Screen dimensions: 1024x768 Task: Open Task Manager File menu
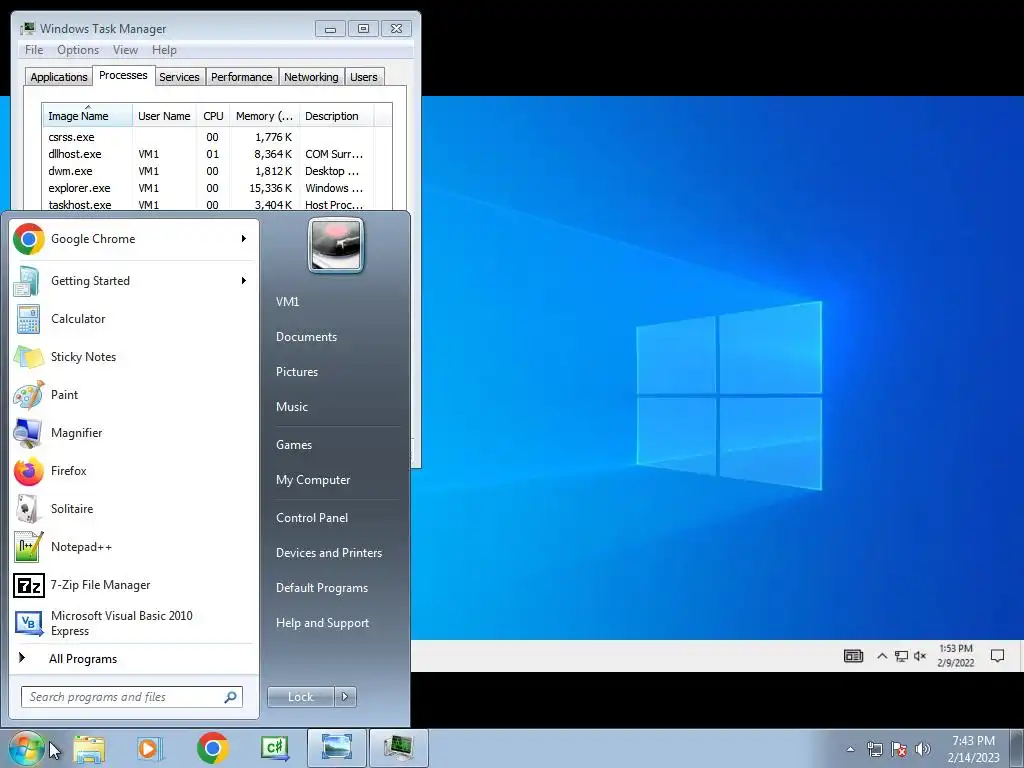(x=34, y=50)
